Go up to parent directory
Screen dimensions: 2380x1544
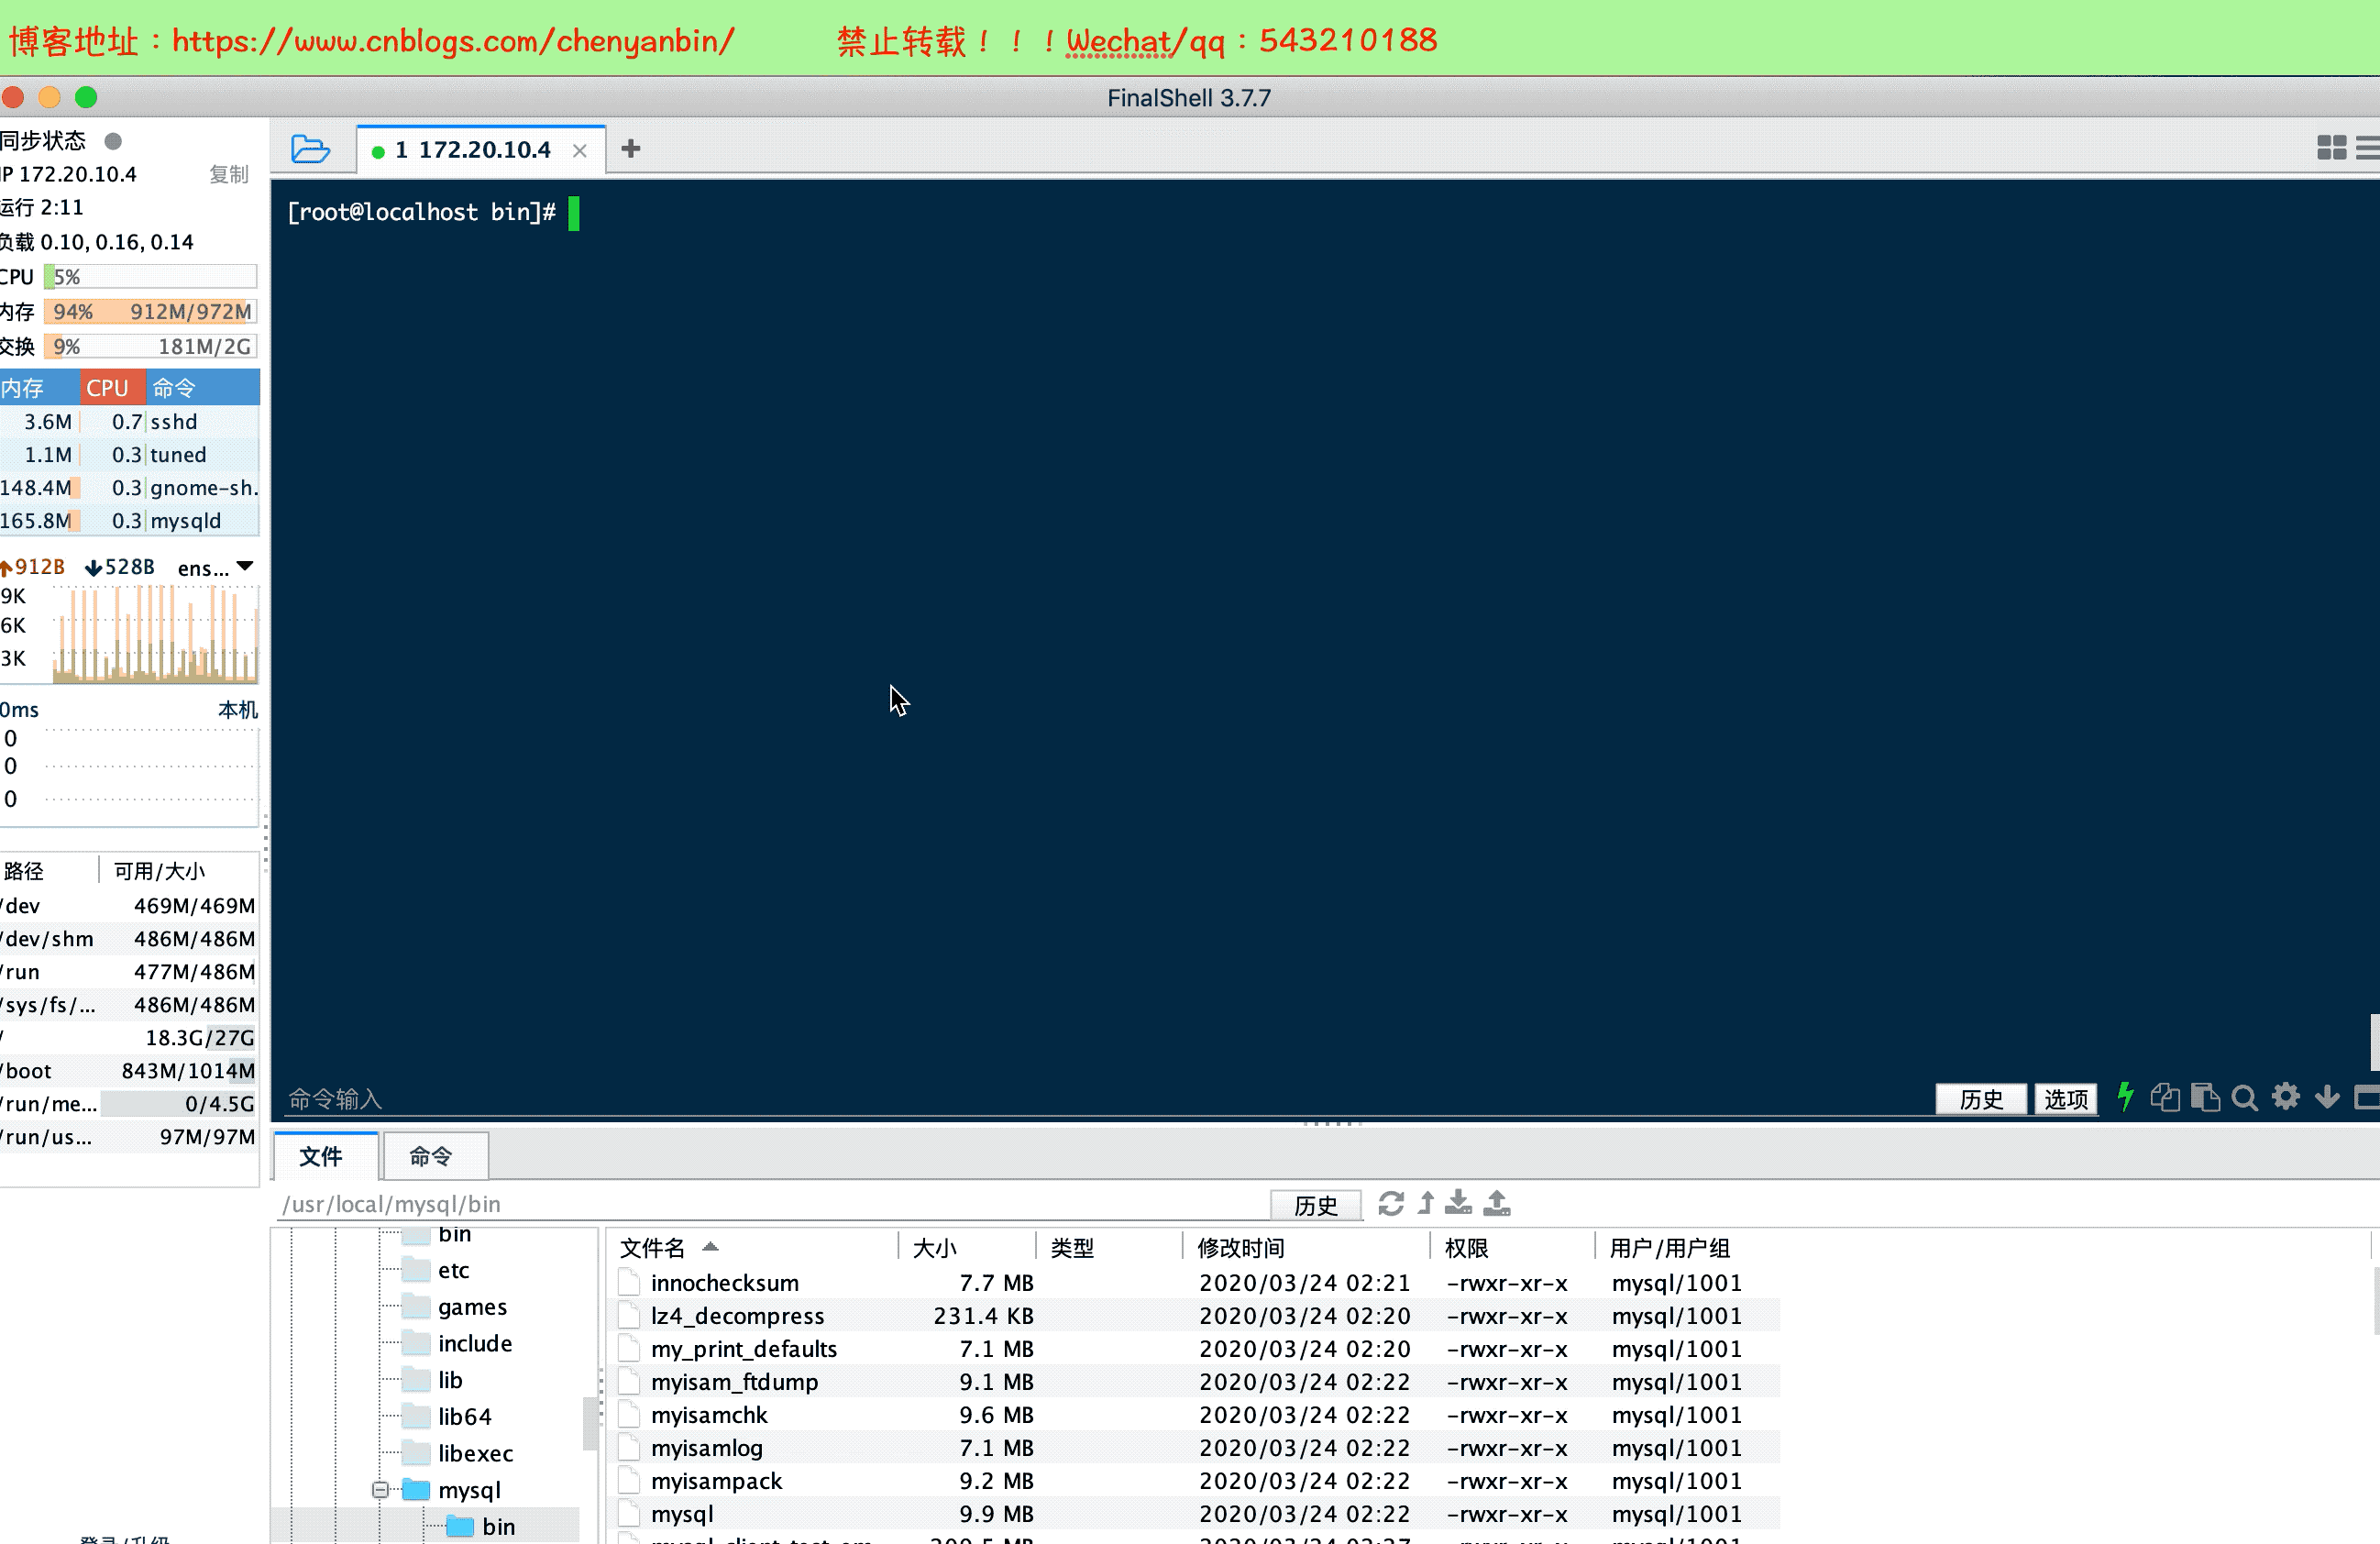[x=1426, y=1203]
